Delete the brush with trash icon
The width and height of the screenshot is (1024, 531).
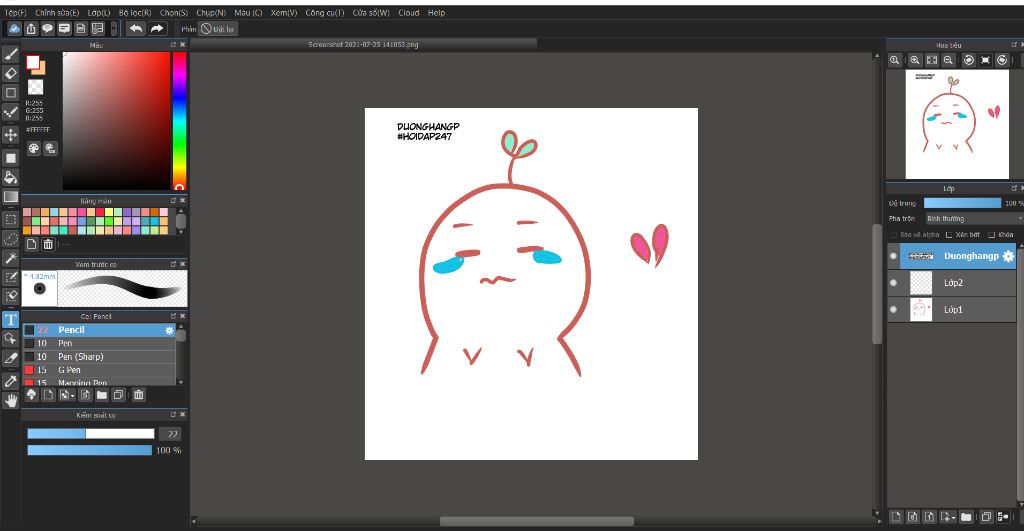[138, 394]
